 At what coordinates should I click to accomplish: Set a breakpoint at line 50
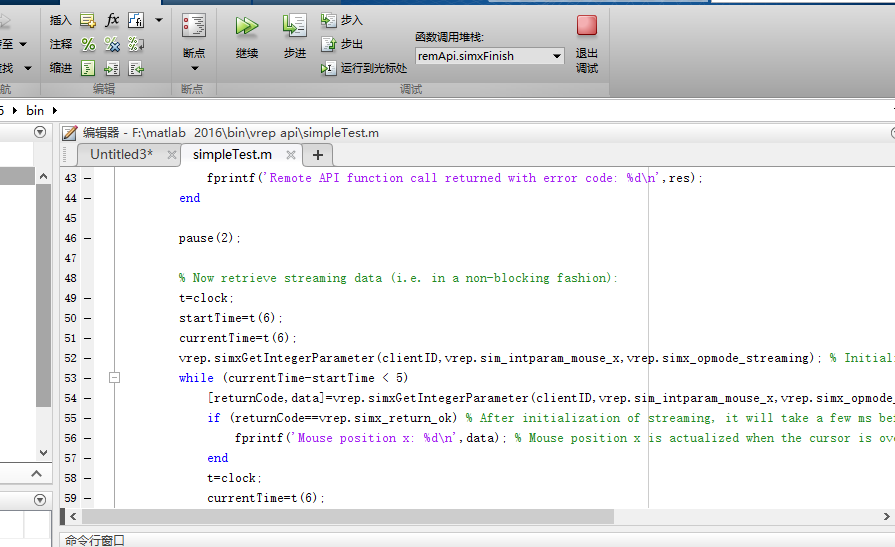point(87,318)
